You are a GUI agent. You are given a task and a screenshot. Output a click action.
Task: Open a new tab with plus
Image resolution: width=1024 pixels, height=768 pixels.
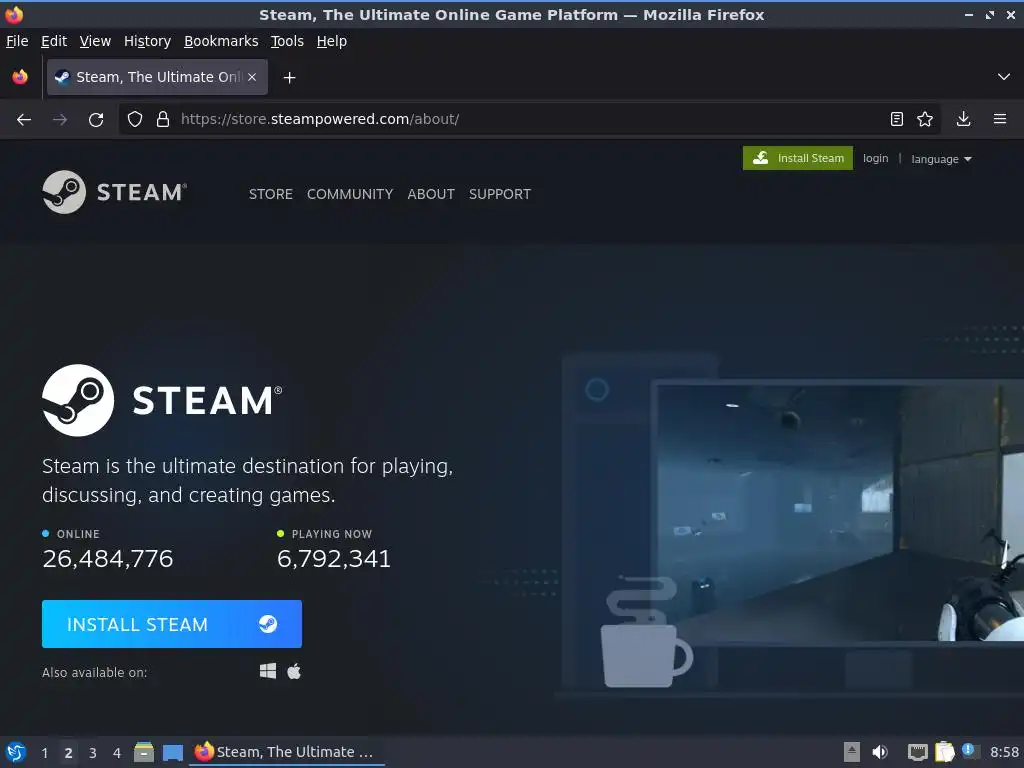coord(289,78)
